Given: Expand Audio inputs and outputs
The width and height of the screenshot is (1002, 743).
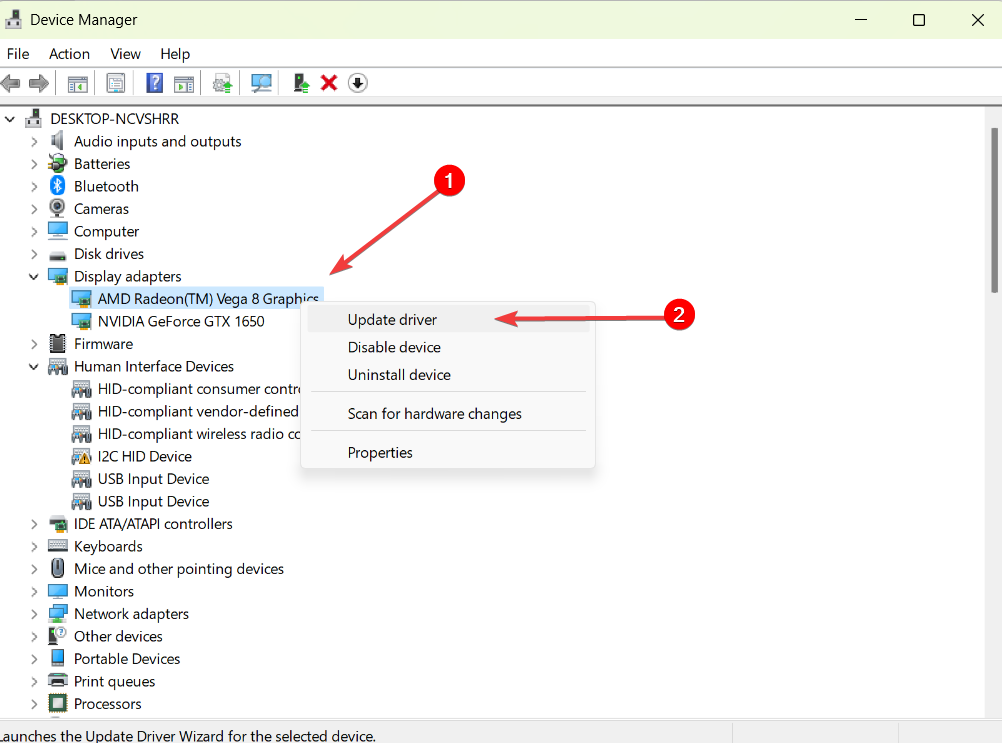Looking at the screenshot, I should [34, 141].
